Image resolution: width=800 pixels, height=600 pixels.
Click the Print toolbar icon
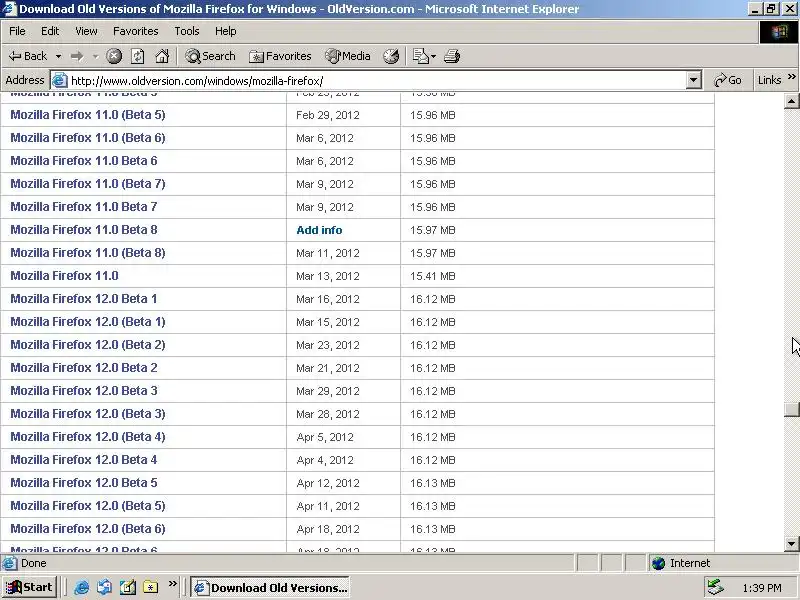tap(452, 56)
